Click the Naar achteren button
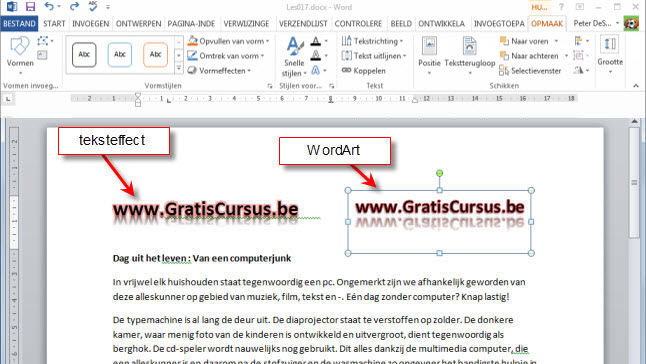The image size is (646, 364). 529,56
